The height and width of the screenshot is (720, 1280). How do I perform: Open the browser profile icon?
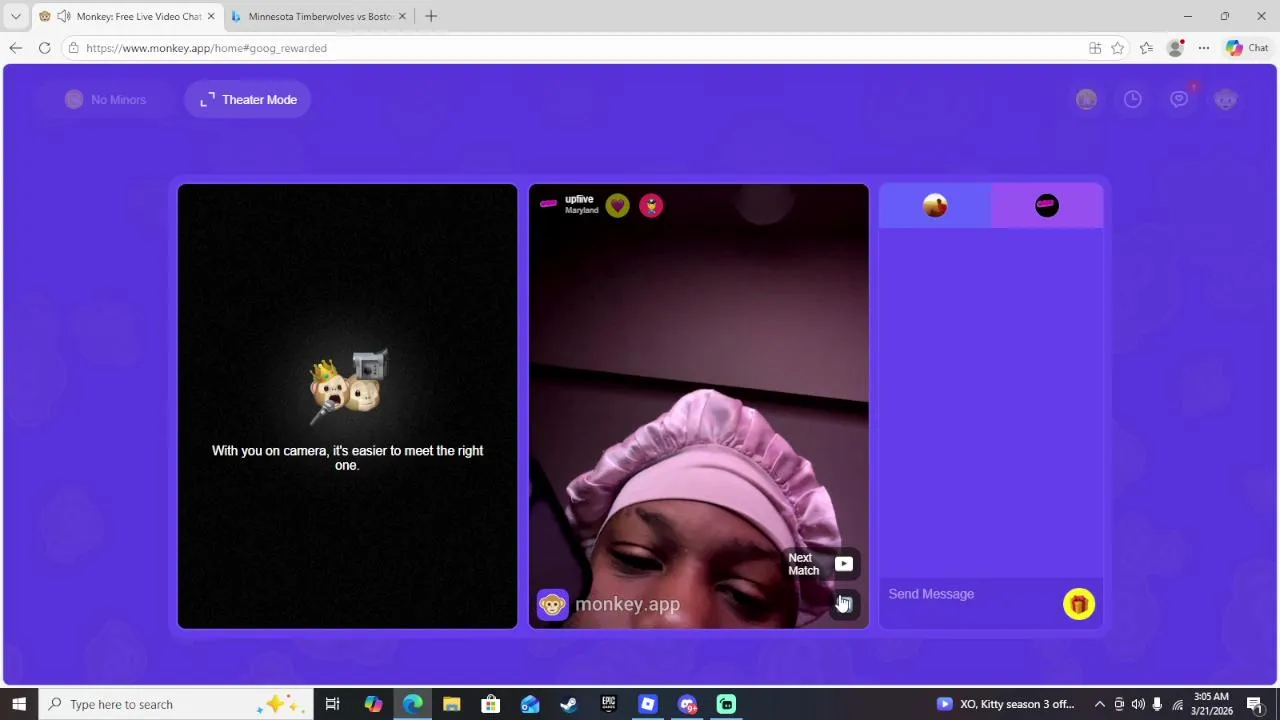(x=1175, y=48)
